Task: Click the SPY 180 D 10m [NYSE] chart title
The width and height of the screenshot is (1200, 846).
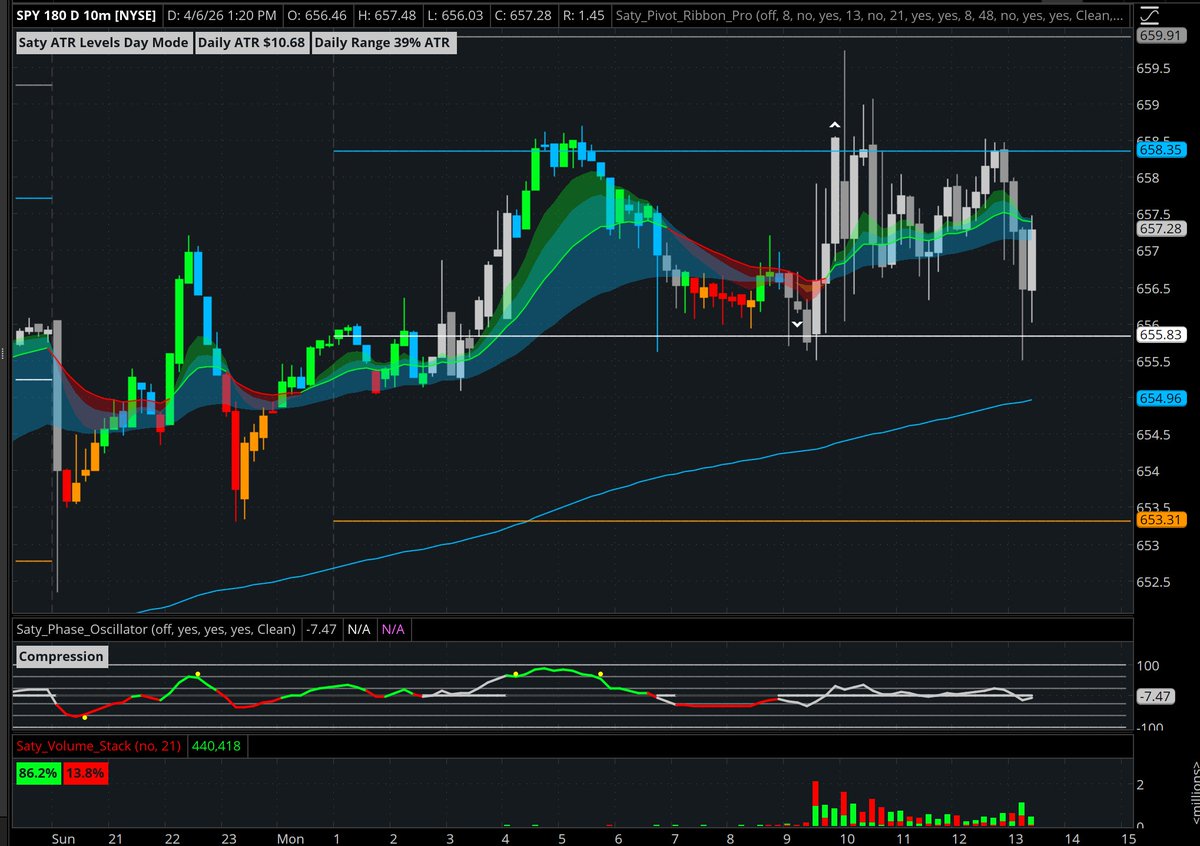Action: (86, 15)
